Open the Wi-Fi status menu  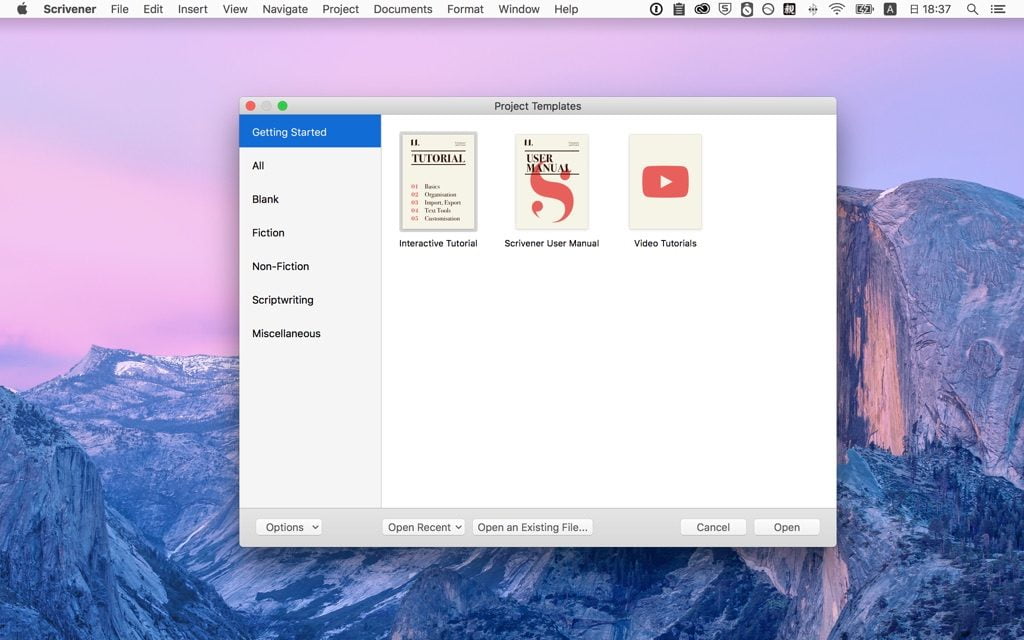click(x=837, y=9)
